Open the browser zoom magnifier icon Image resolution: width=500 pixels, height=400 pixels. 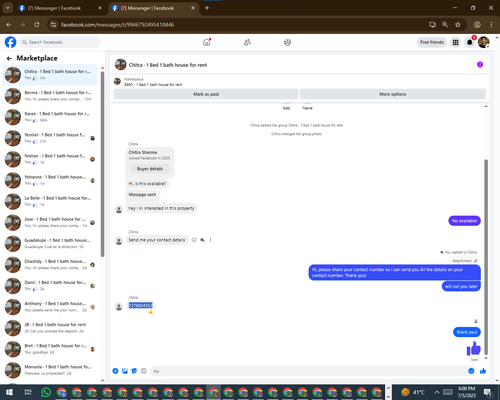(x=445, y=25)
